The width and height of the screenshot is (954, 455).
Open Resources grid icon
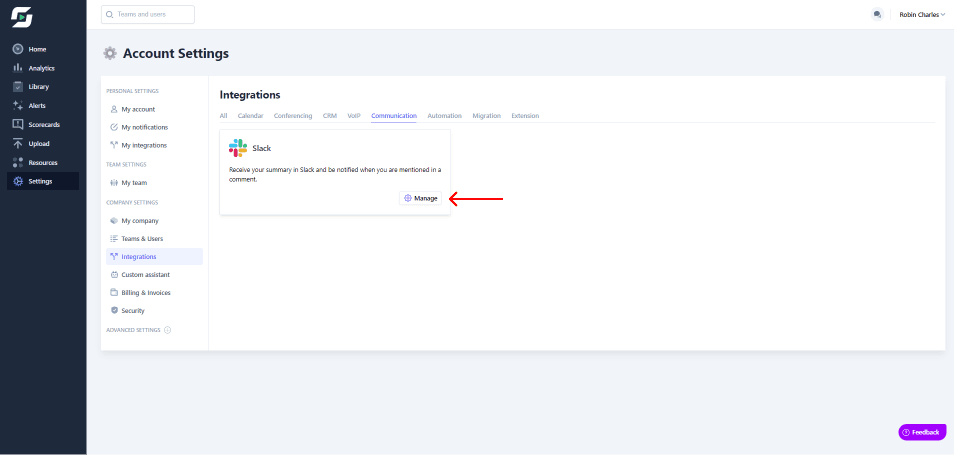point(18,162)
